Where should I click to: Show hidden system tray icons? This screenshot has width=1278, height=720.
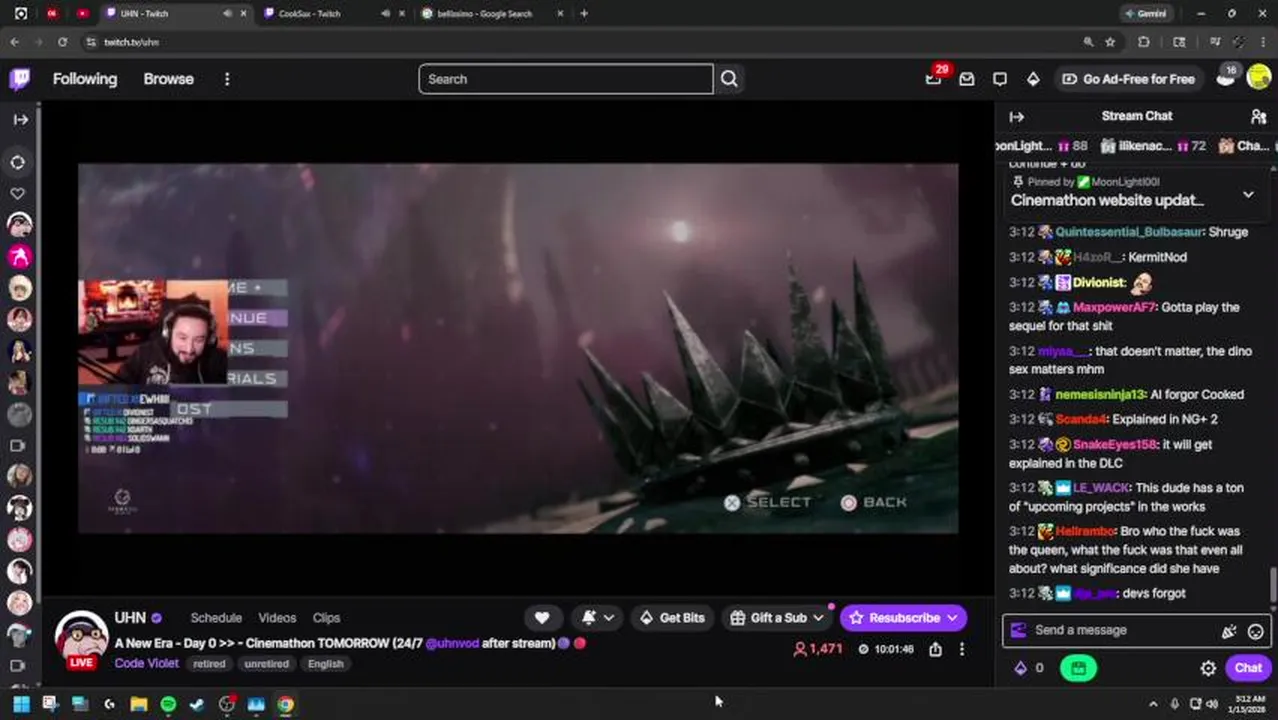1153,704
